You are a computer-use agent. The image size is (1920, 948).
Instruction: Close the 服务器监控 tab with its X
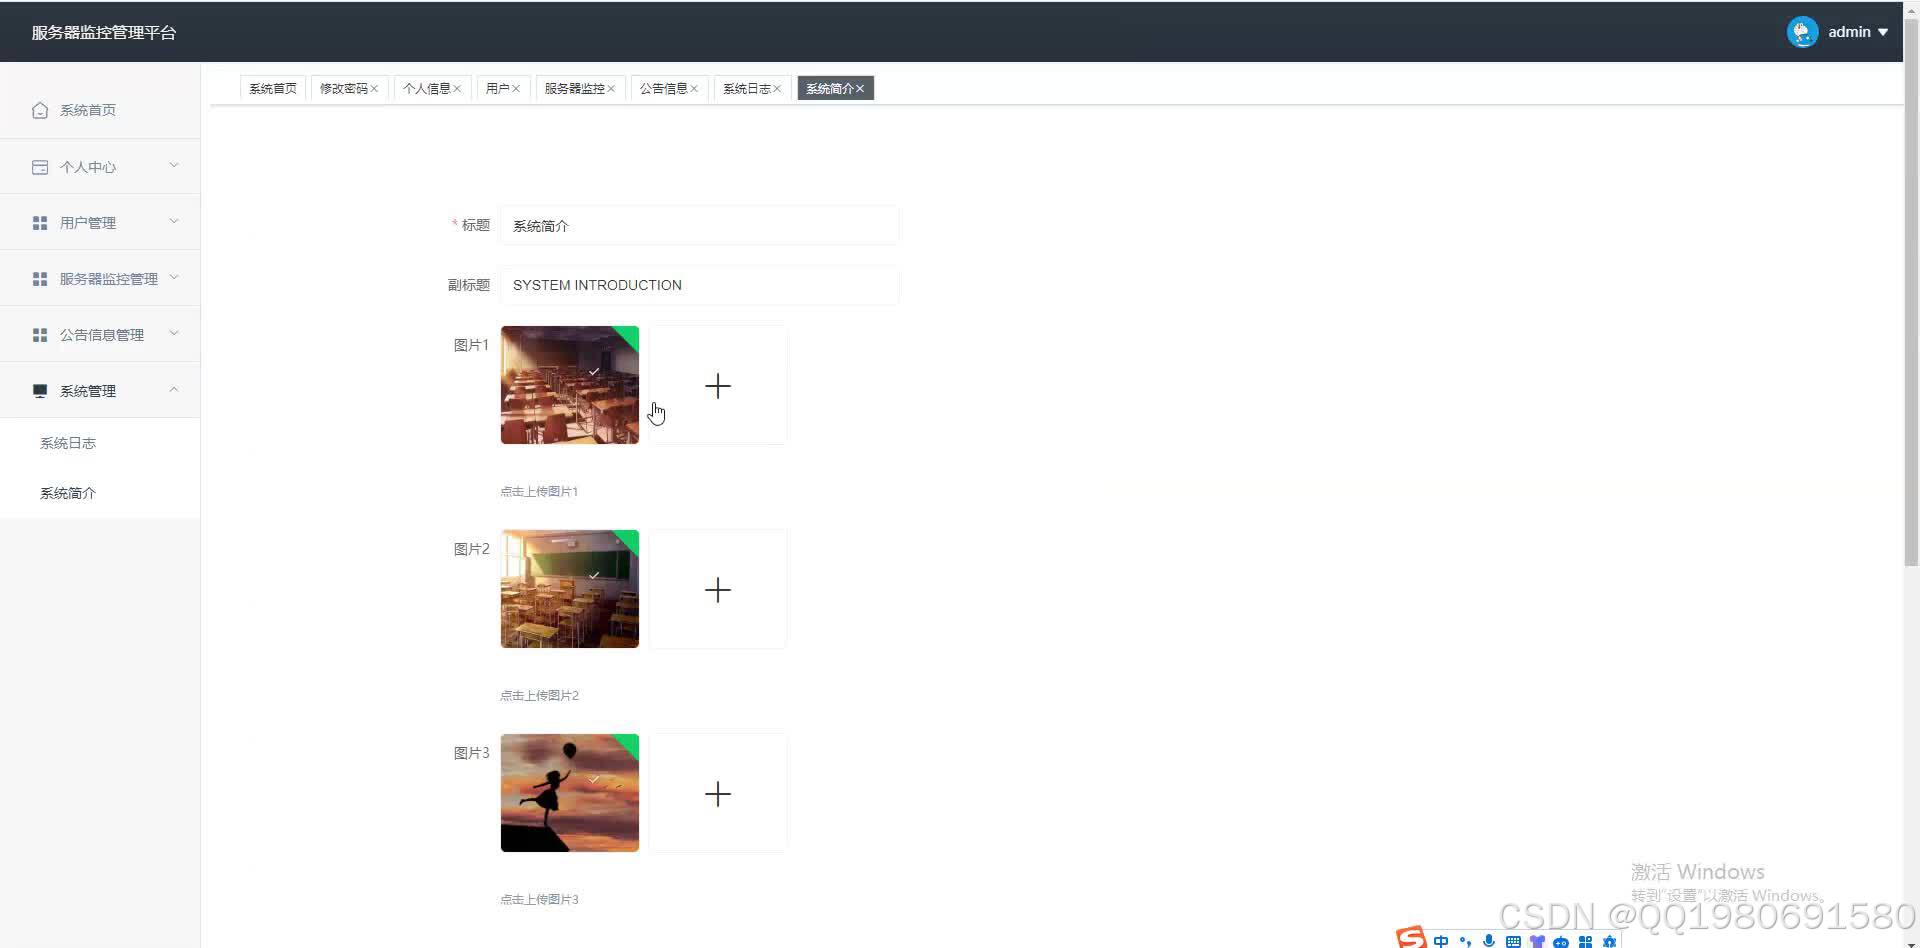point(611,89)
